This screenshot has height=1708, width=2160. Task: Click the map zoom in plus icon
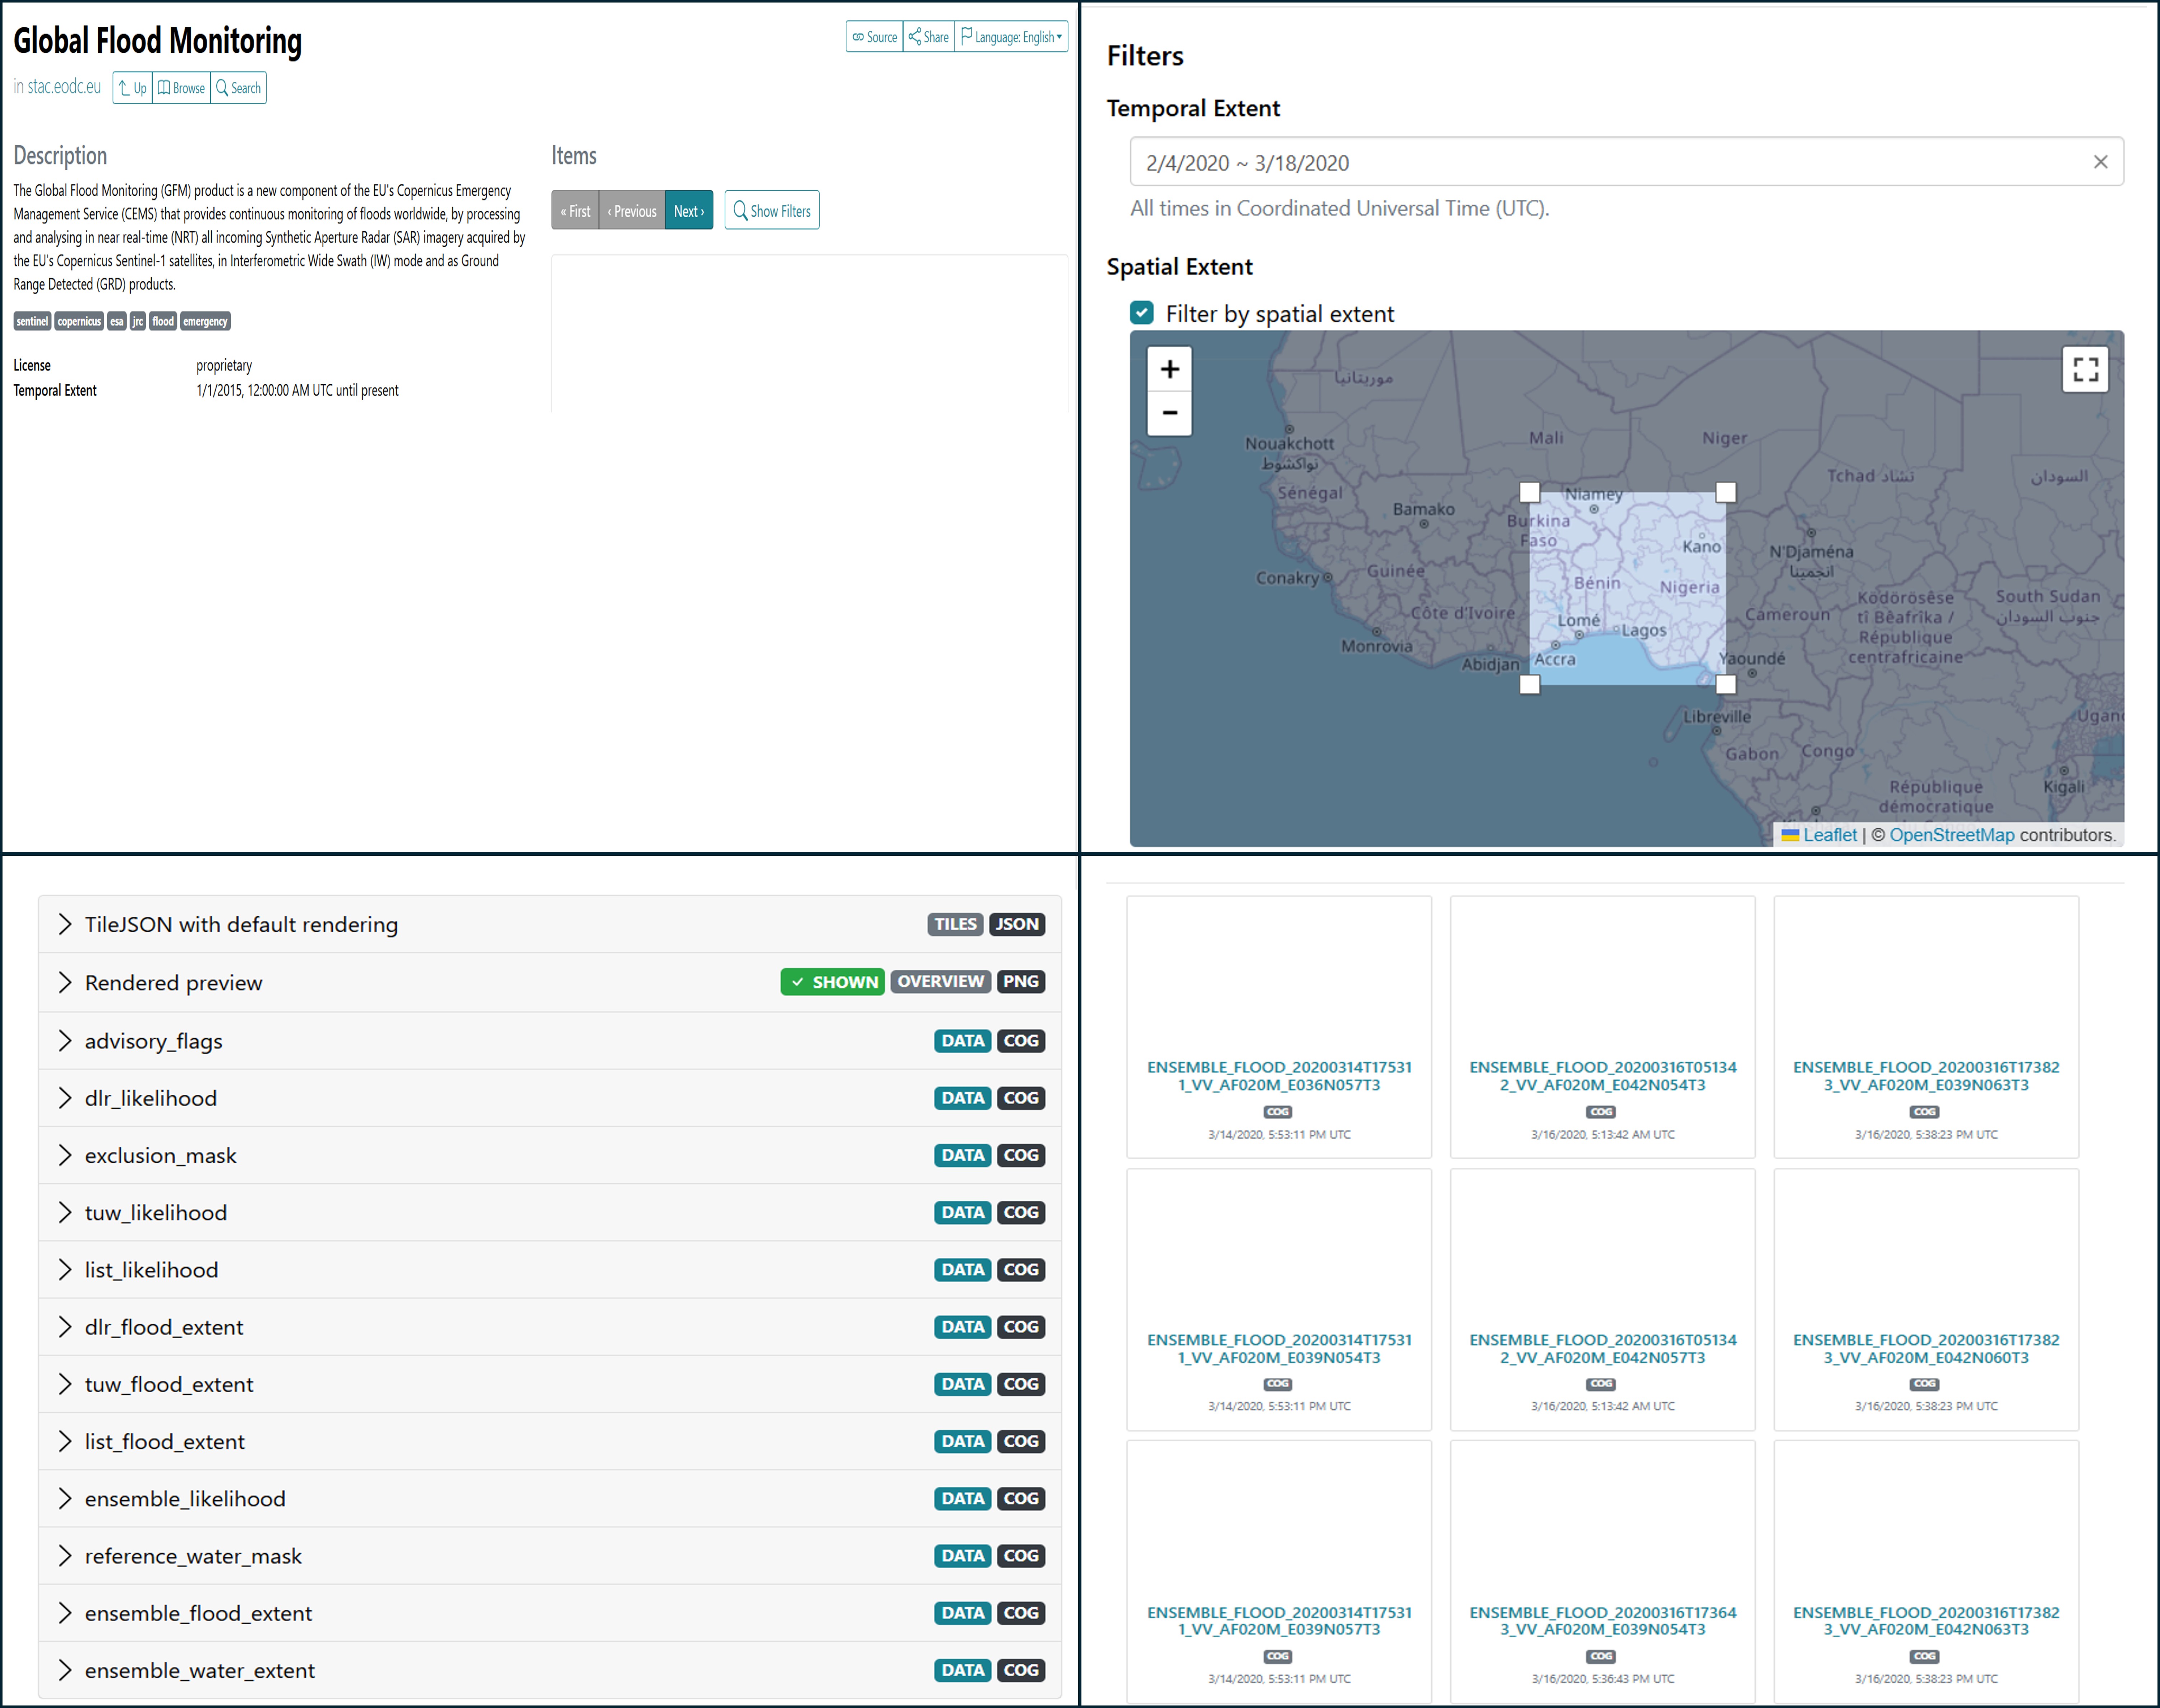(1169, 369)
